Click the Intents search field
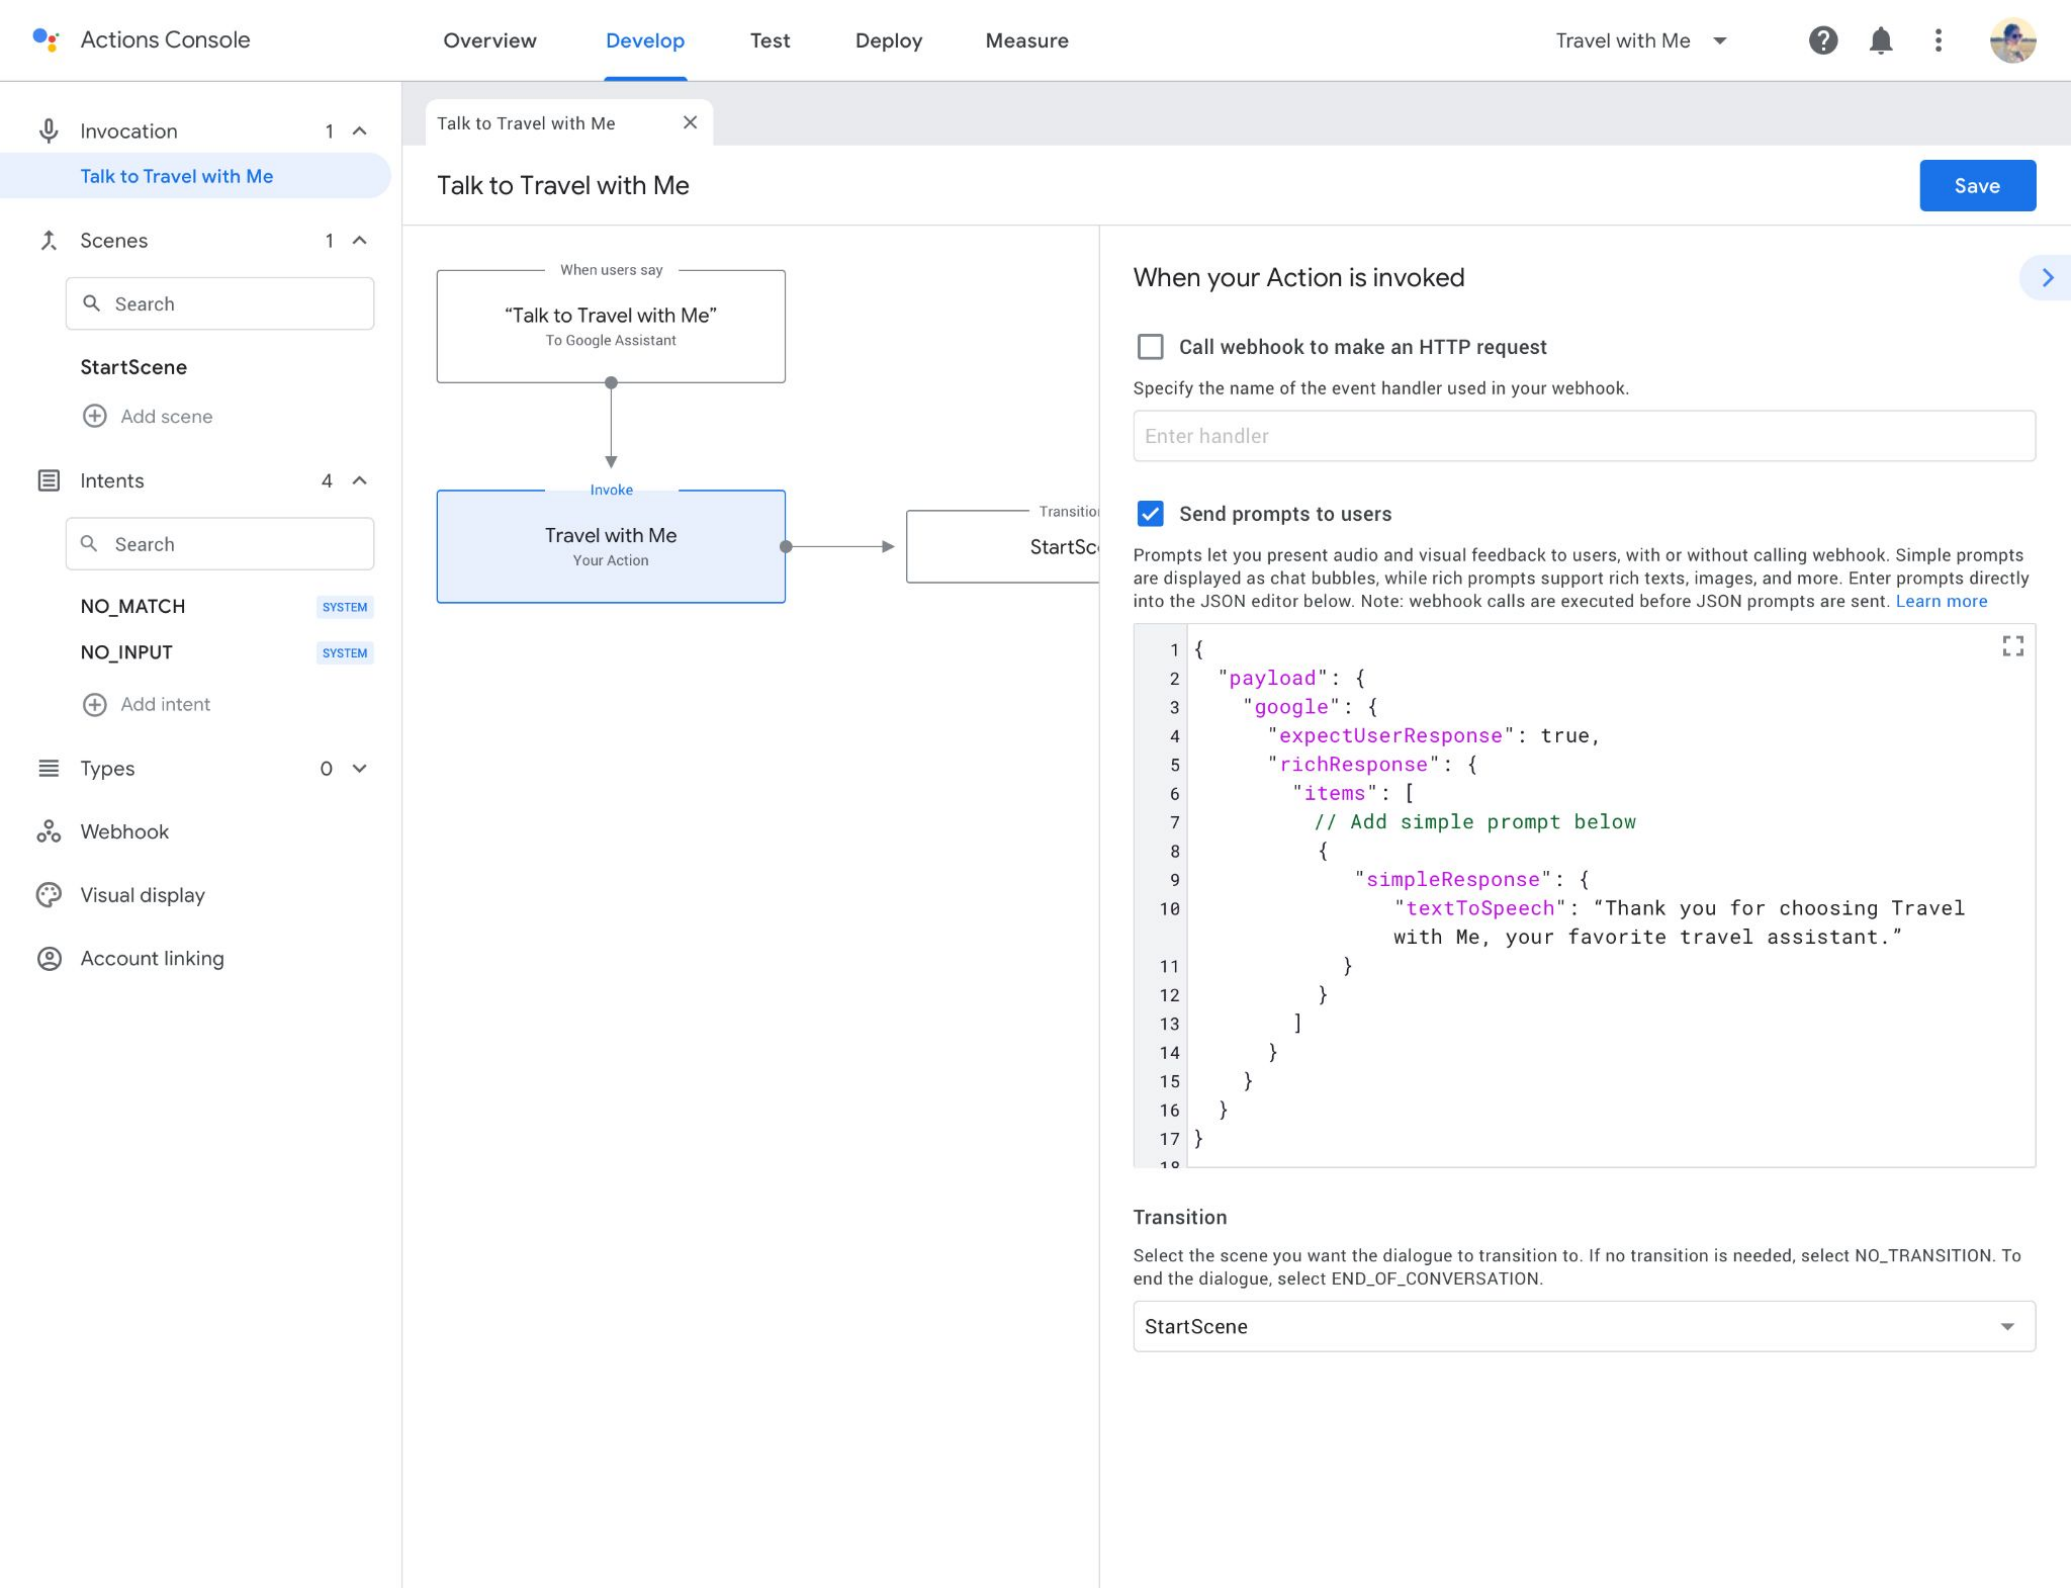Viewport: 2071px width, 1588px height. (x=220, y=543)
